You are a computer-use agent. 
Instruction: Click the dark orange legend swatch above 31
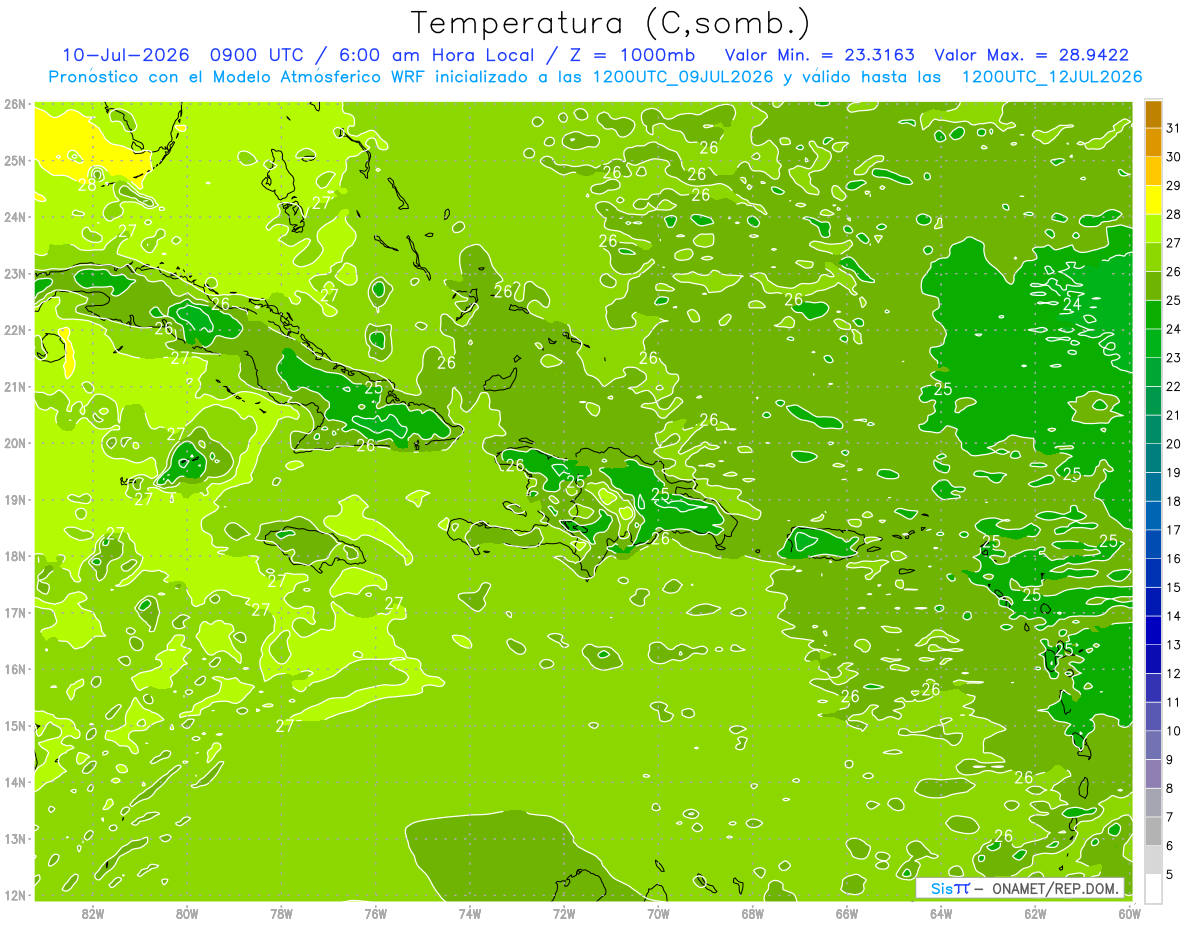(1153, 114)
